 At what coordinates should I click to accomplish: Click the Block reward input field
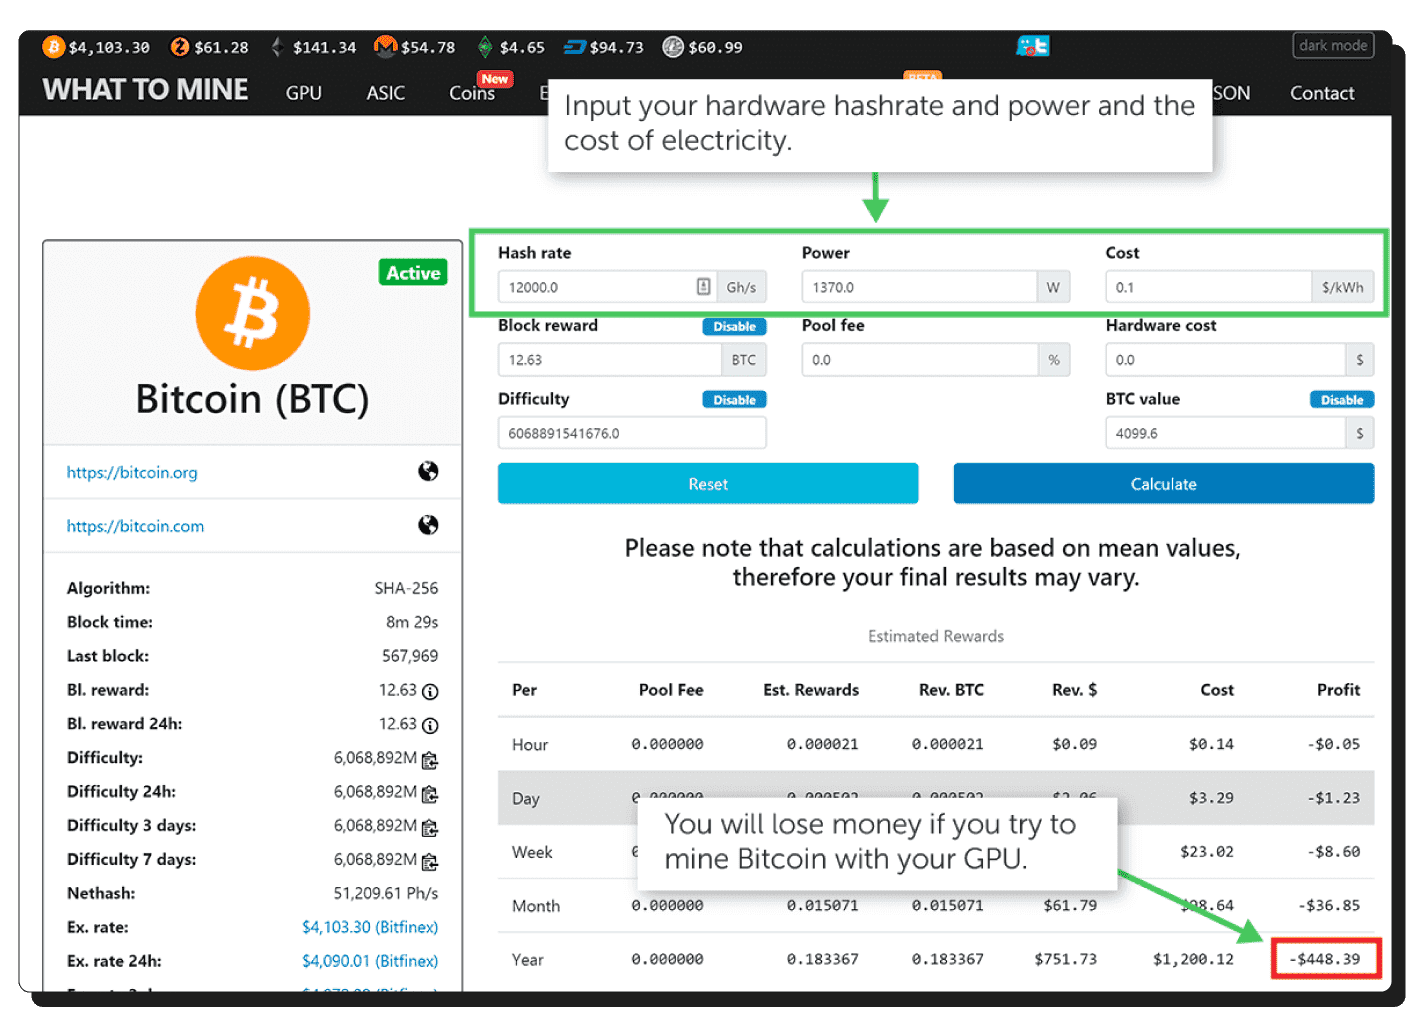click(610, 360)
